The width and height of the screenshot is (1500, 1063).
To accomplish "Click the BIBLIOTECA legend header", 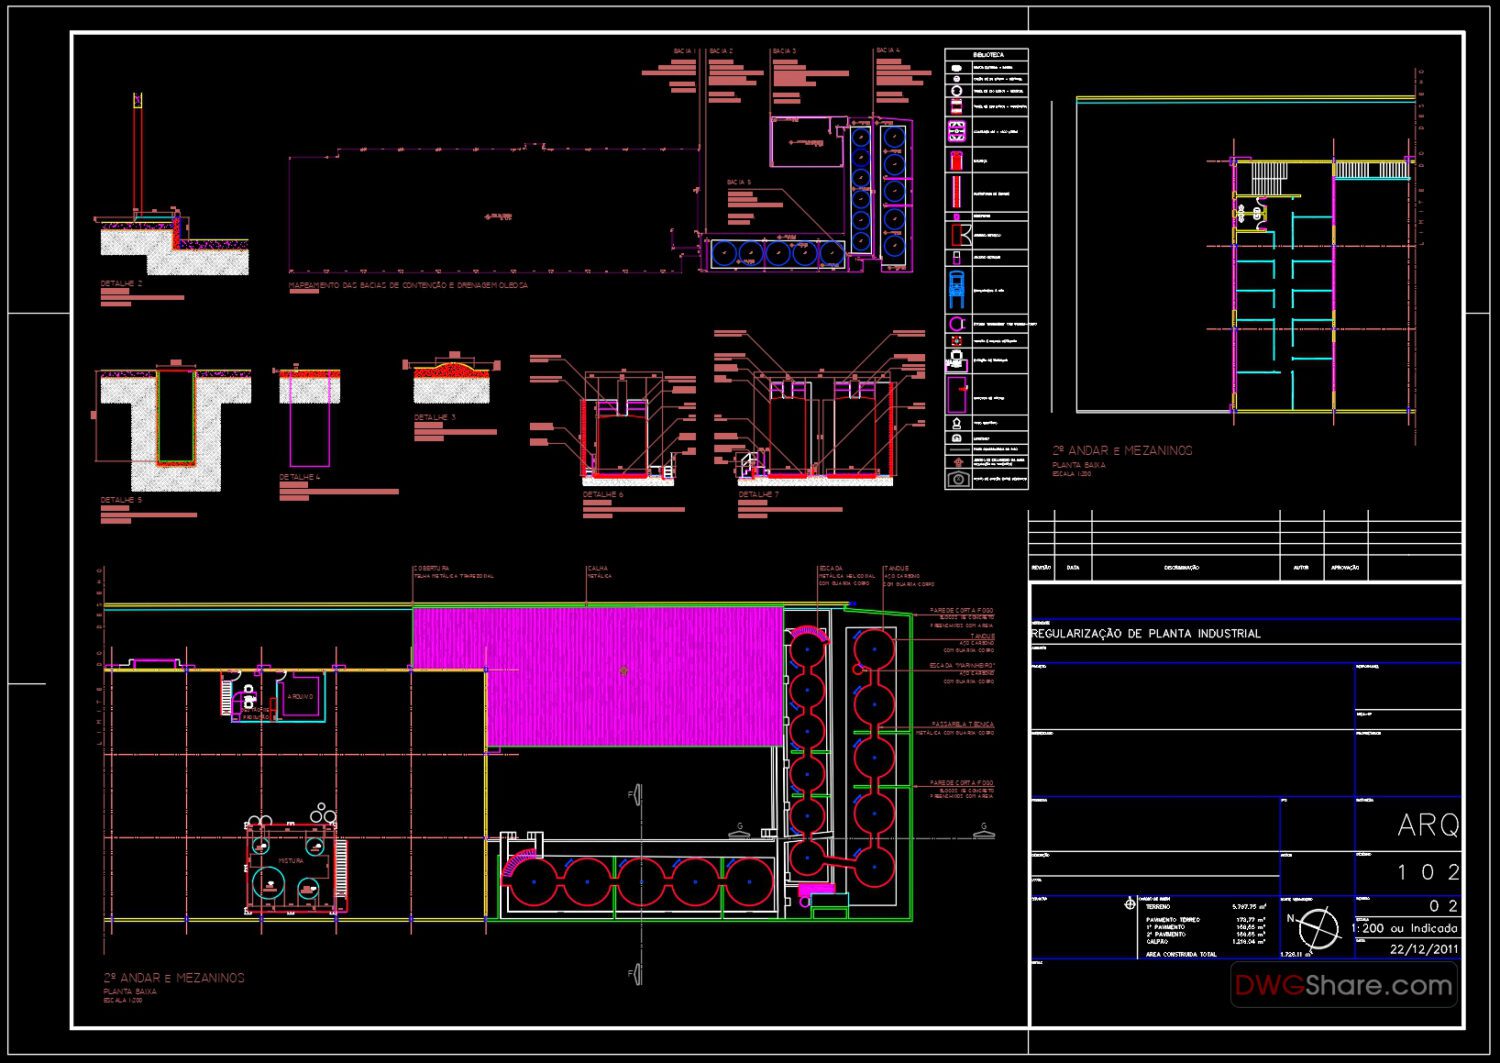I will (987, 53).
